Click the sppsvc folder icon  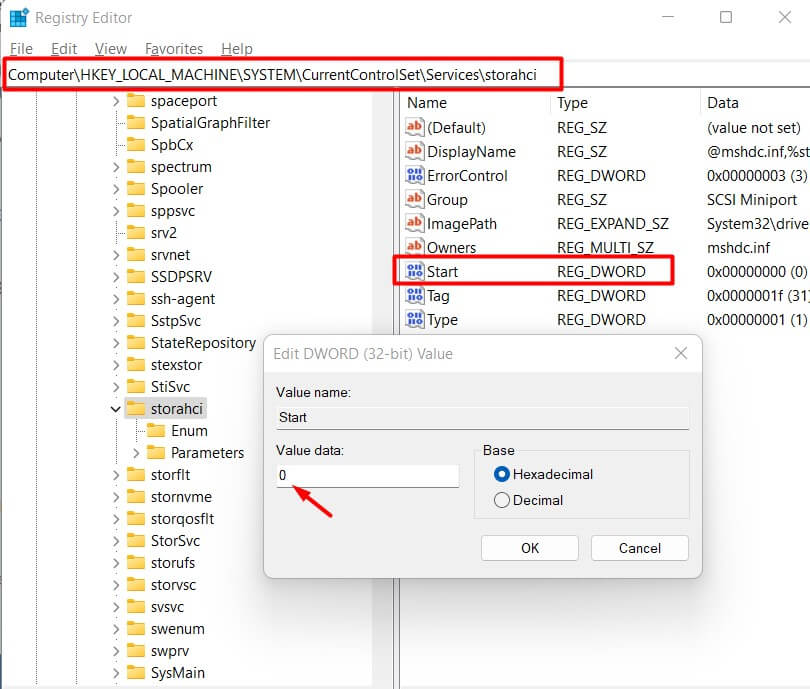coord(136,211)
